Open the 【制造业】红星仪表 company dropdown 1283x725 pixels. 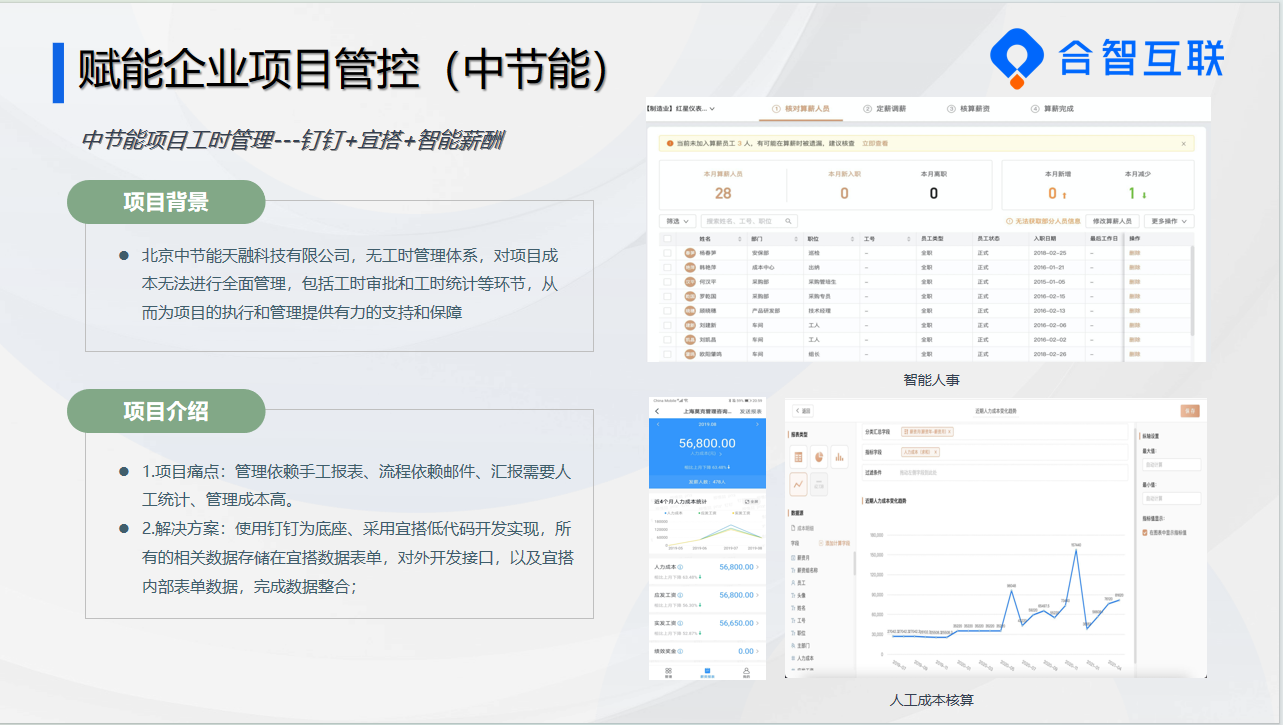coord(681,108)
